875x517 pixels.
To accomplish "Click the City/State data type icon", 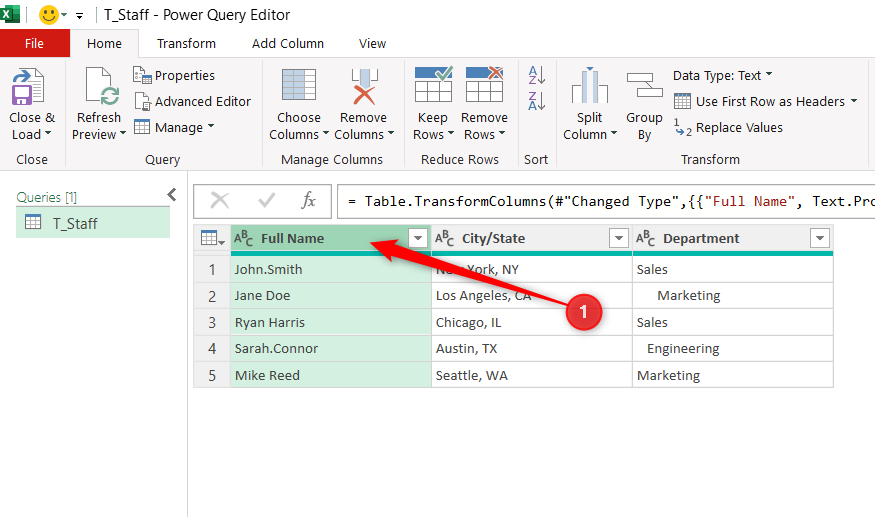I will click(444, 238).
